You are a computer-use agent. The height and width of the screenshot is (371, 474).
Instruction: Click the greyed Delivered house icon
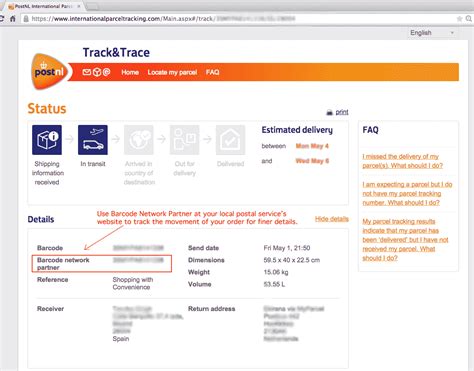click(230, 140)
